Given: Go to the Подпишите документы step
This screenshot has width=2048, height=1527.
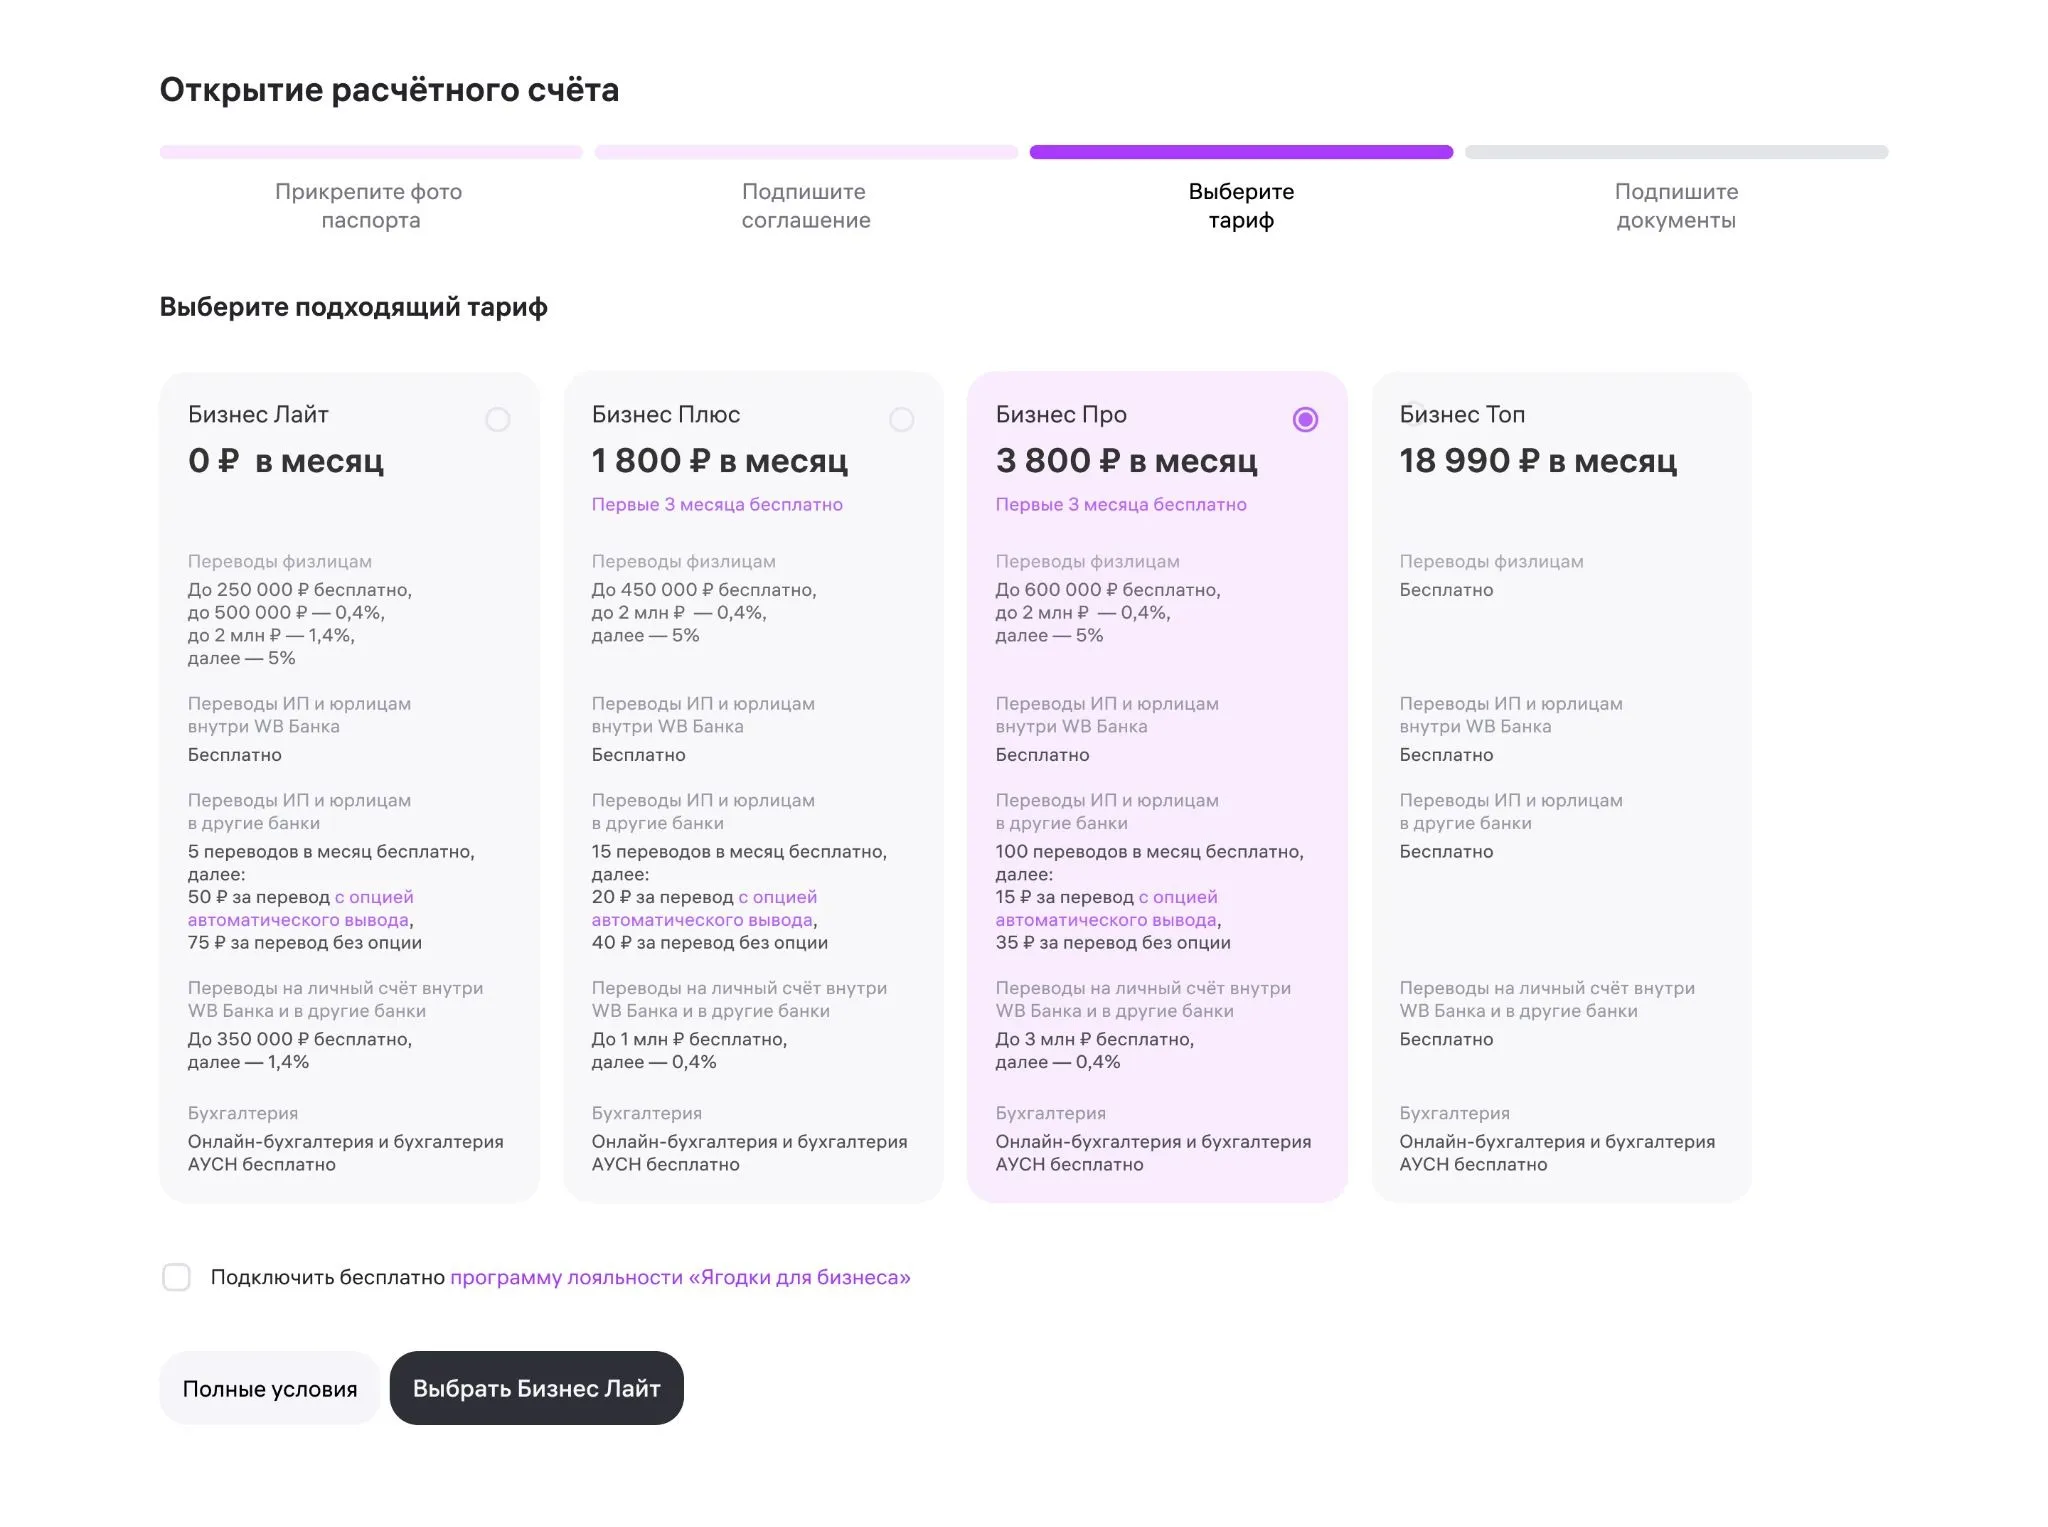Looking at the screenshot, I should click(1676, 205).
